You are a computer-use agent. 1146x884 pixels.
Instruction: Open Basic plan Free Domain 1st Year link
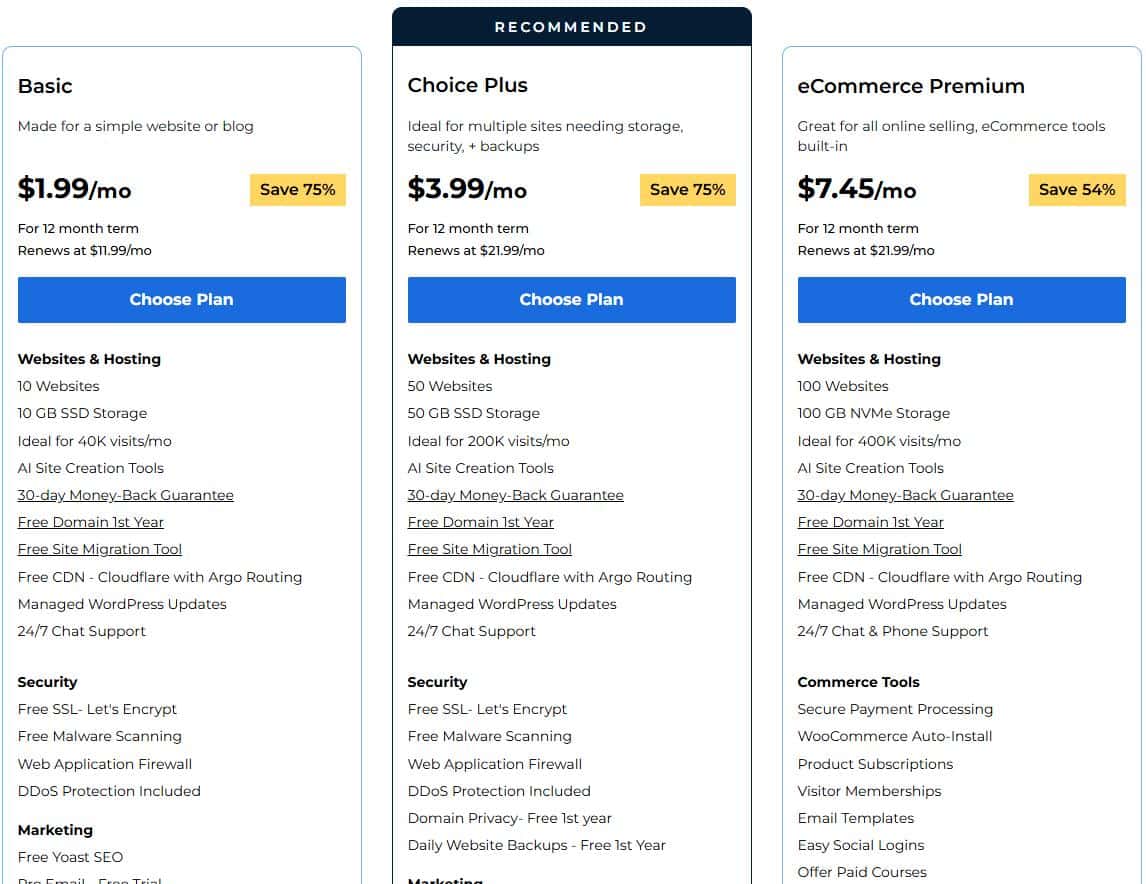tap(90, 522)
